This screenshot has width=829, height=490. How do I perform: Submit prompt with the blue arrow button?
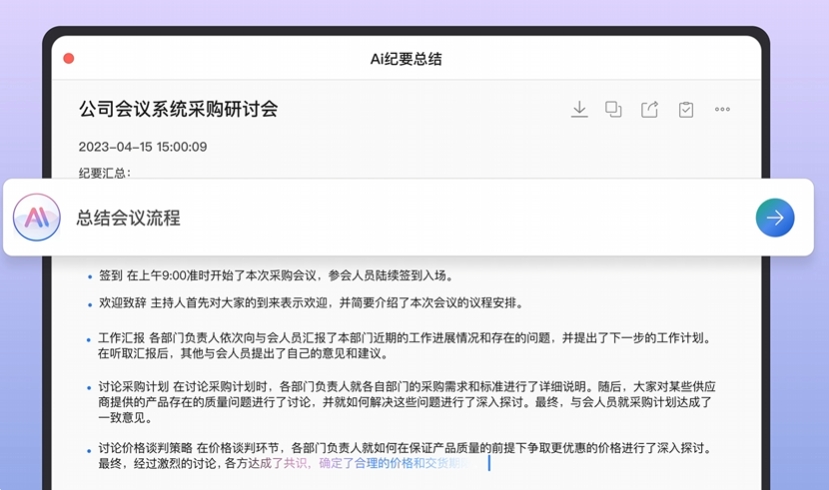tap(775, 217)
